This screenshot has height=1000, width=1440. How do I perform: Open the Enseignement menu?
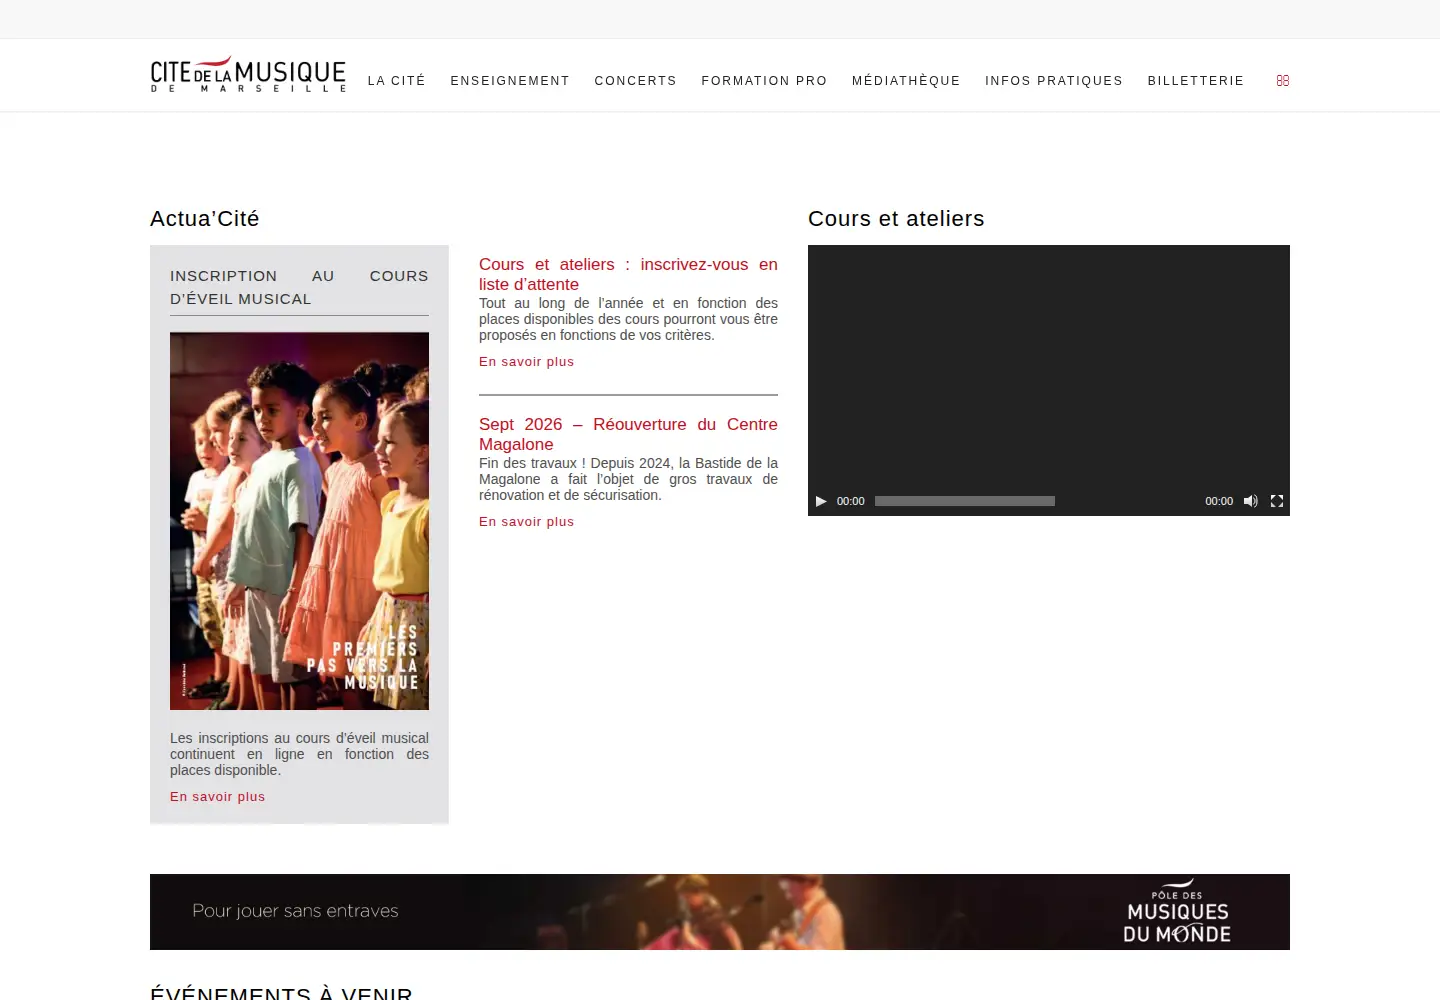510,81
